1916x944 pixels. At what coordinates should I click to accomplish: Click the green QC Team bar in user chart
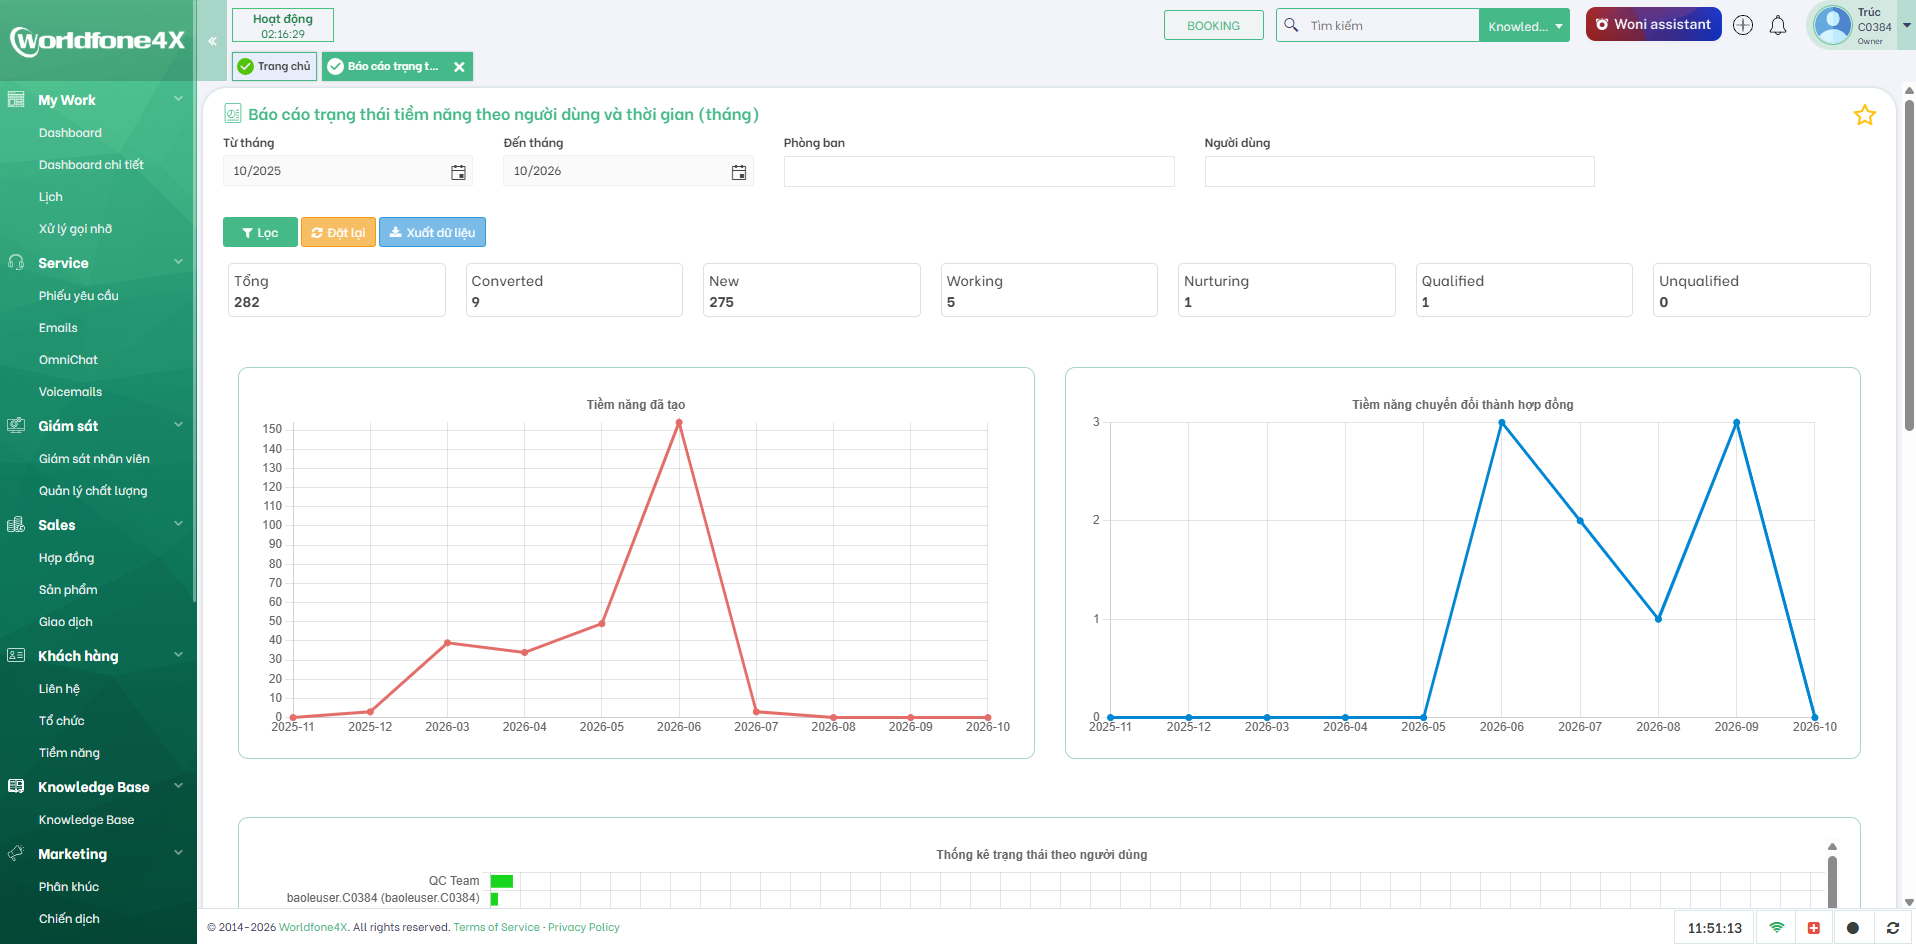(502, 881)
